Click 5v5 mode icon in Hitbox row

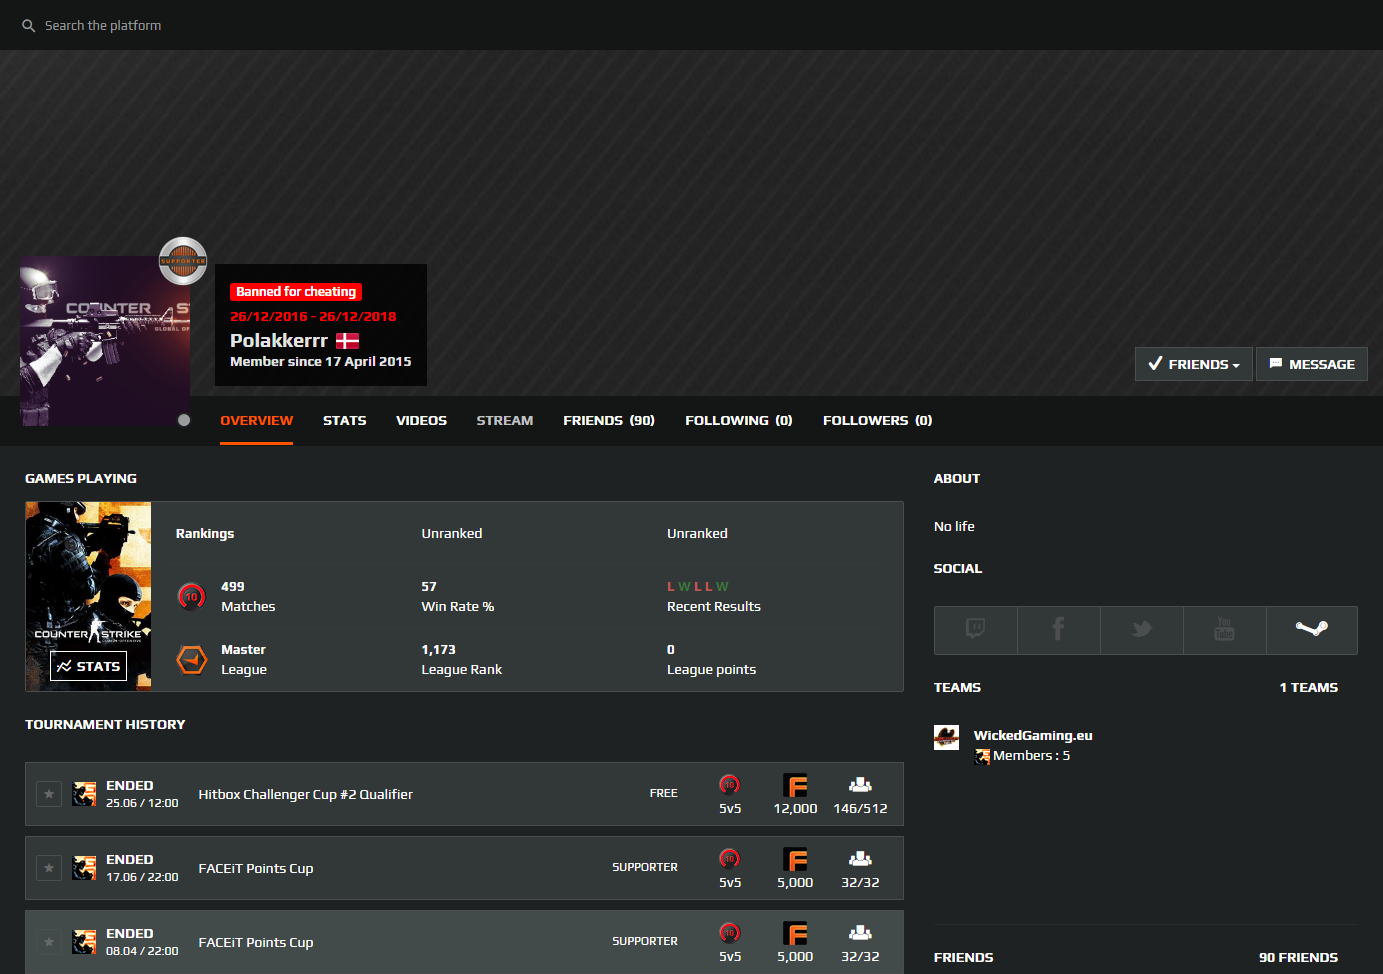point(730,785)
